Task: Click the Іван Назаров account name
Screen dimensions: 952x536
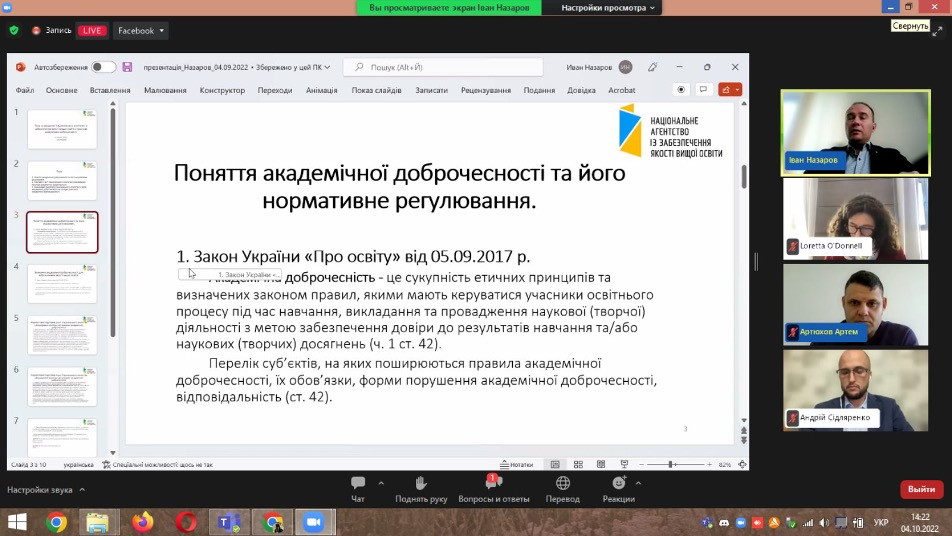Action: coord(589,67)
